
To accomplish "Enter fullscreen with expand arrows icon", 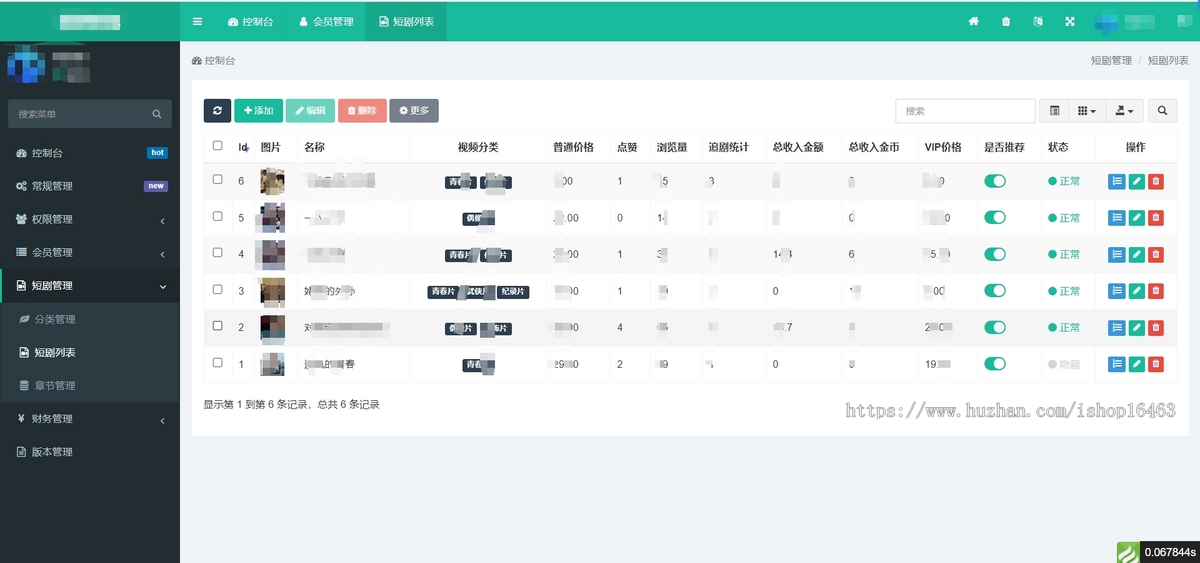I will [x=1070, y=21].
